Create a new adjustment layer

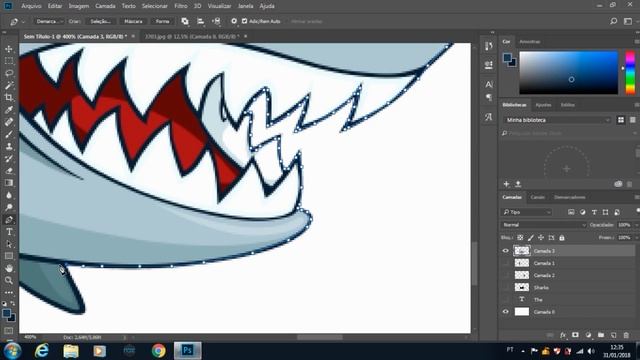[588, 335]
